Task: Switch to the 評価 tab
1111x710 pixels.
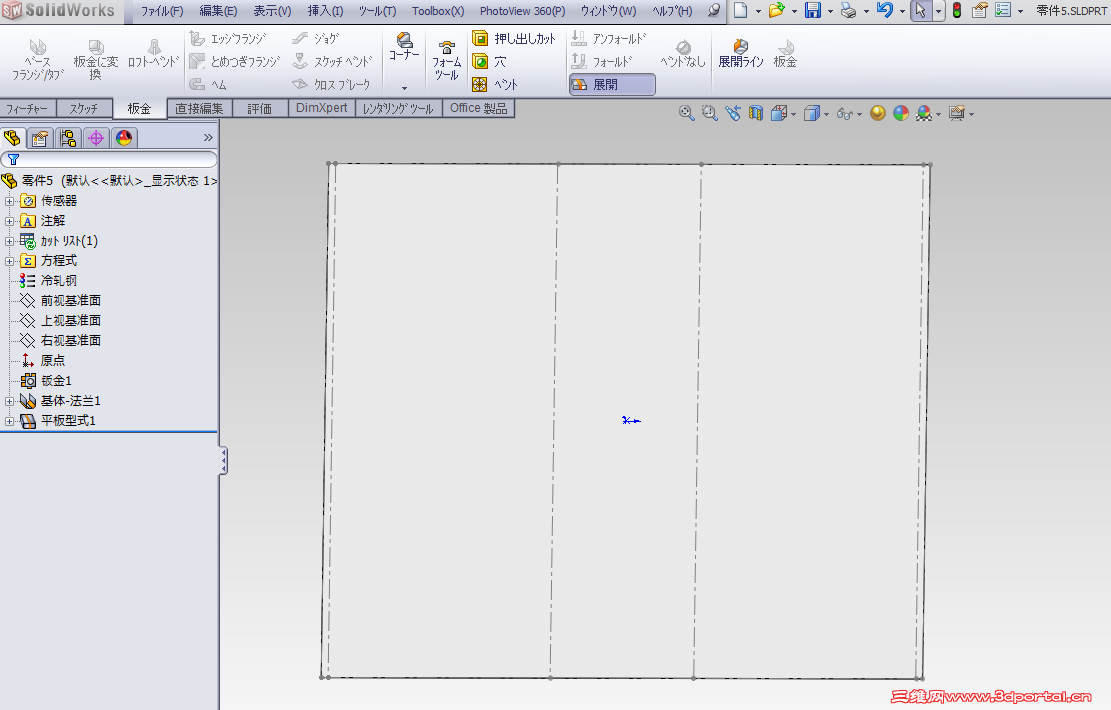Action: (x=259, y=108)
